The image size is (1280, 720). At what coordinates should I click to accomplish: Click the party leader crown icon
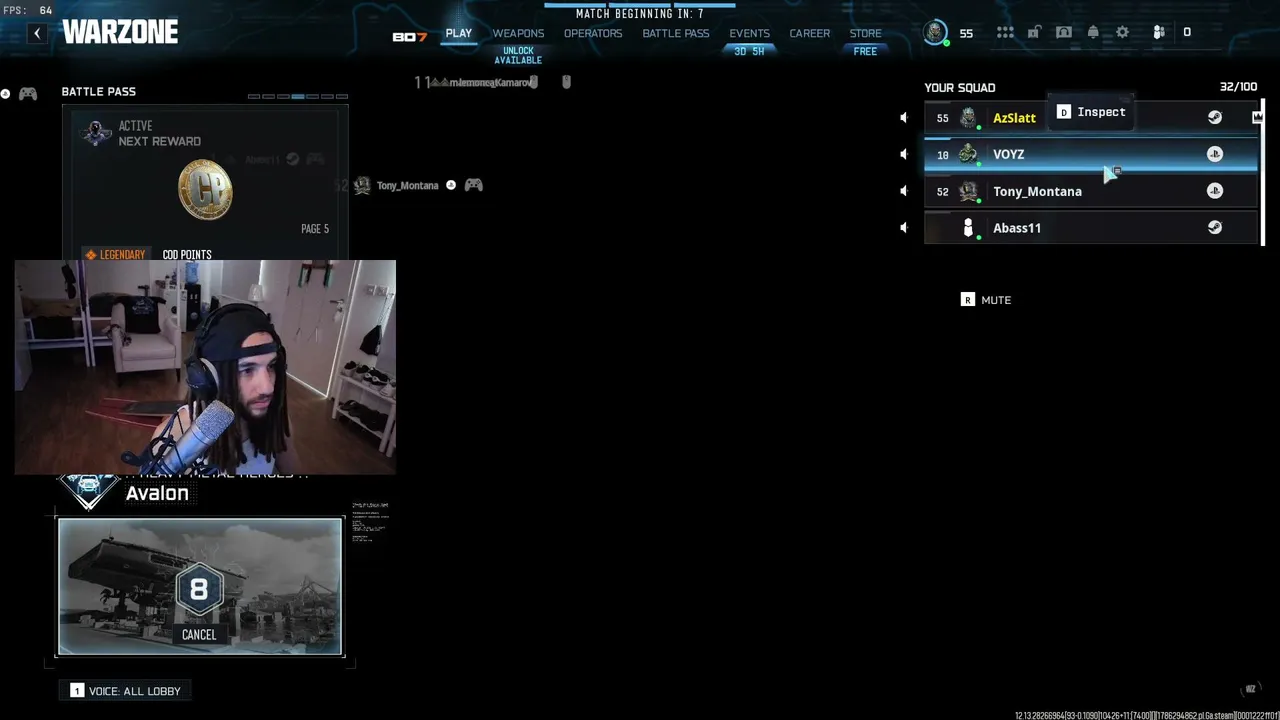[x=1257, y=118]
